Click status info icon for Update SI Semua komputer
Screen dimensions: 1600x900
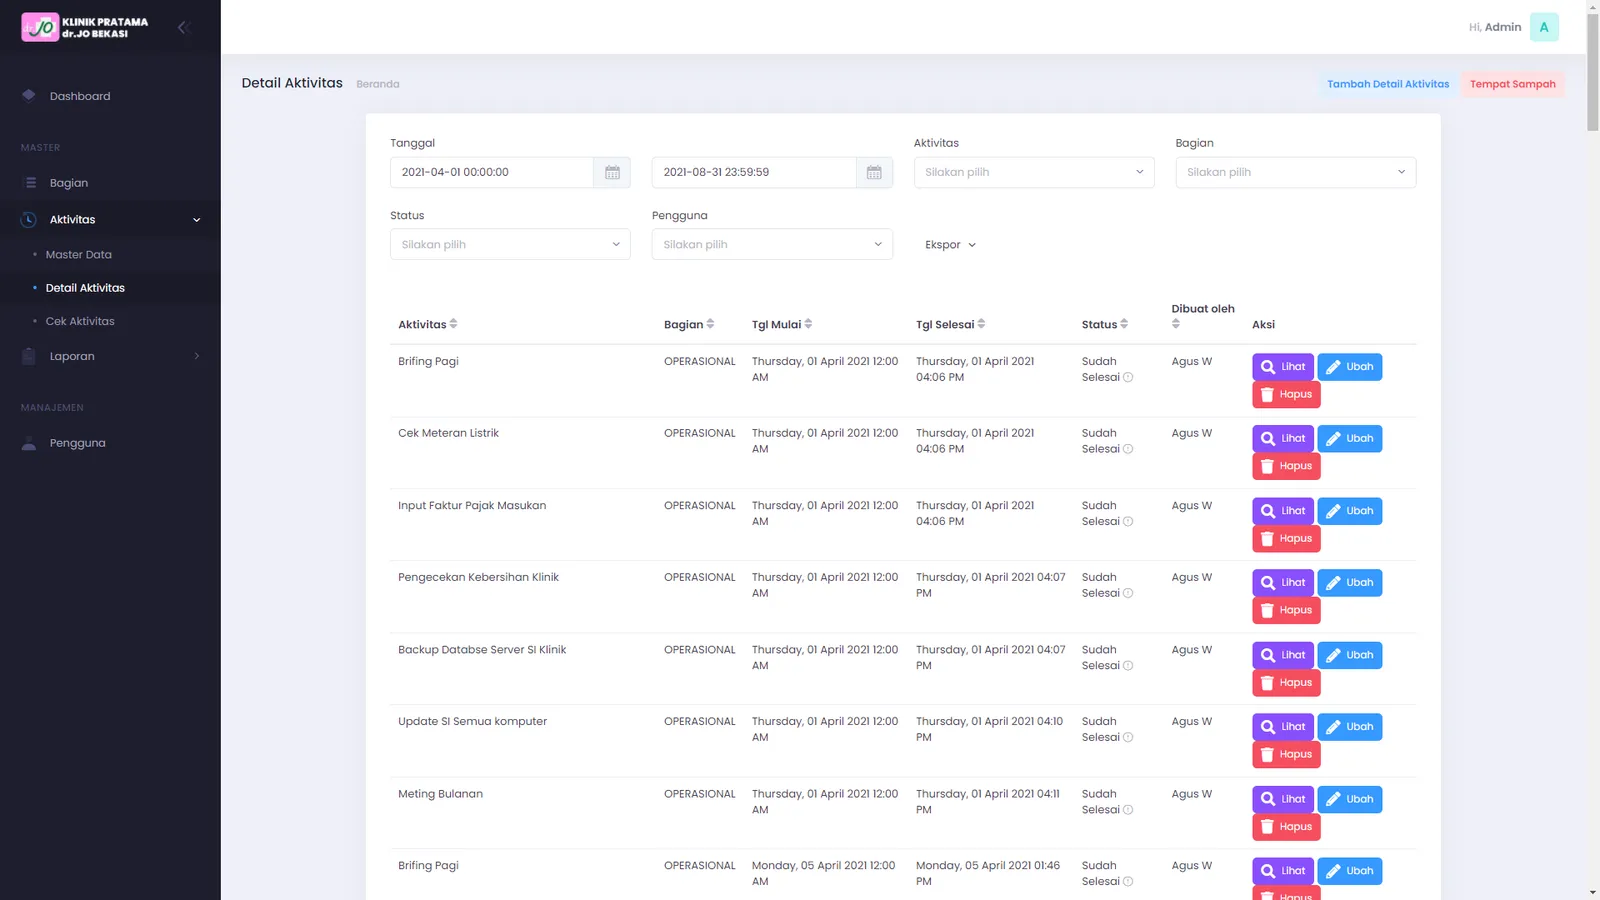coord(1128,737)
